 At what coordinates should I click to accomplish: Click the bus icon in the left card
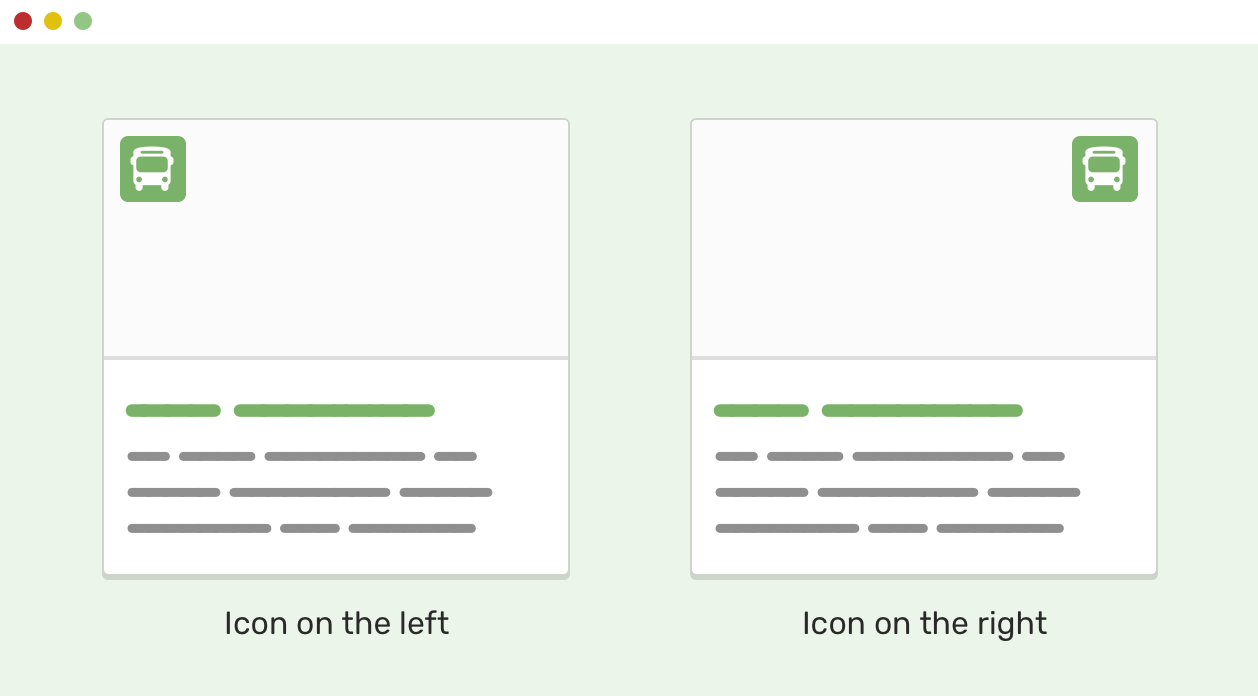(153, 169)
